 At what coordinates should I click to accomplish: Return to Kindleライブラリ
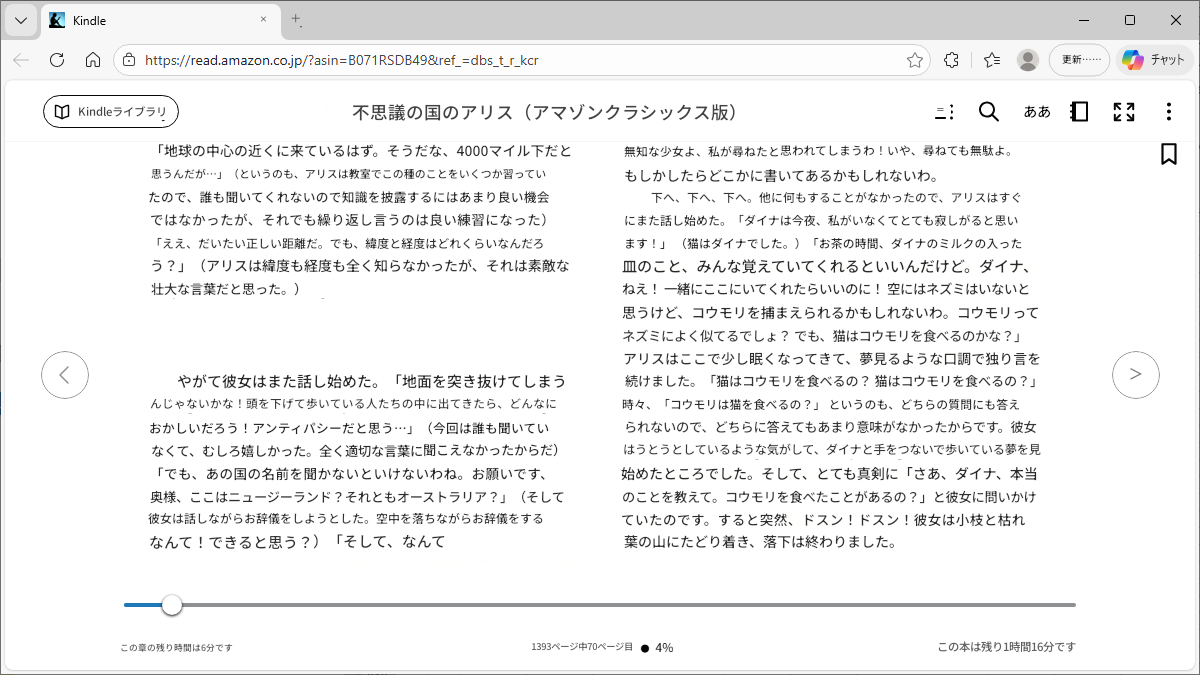(x=111, y=112)
